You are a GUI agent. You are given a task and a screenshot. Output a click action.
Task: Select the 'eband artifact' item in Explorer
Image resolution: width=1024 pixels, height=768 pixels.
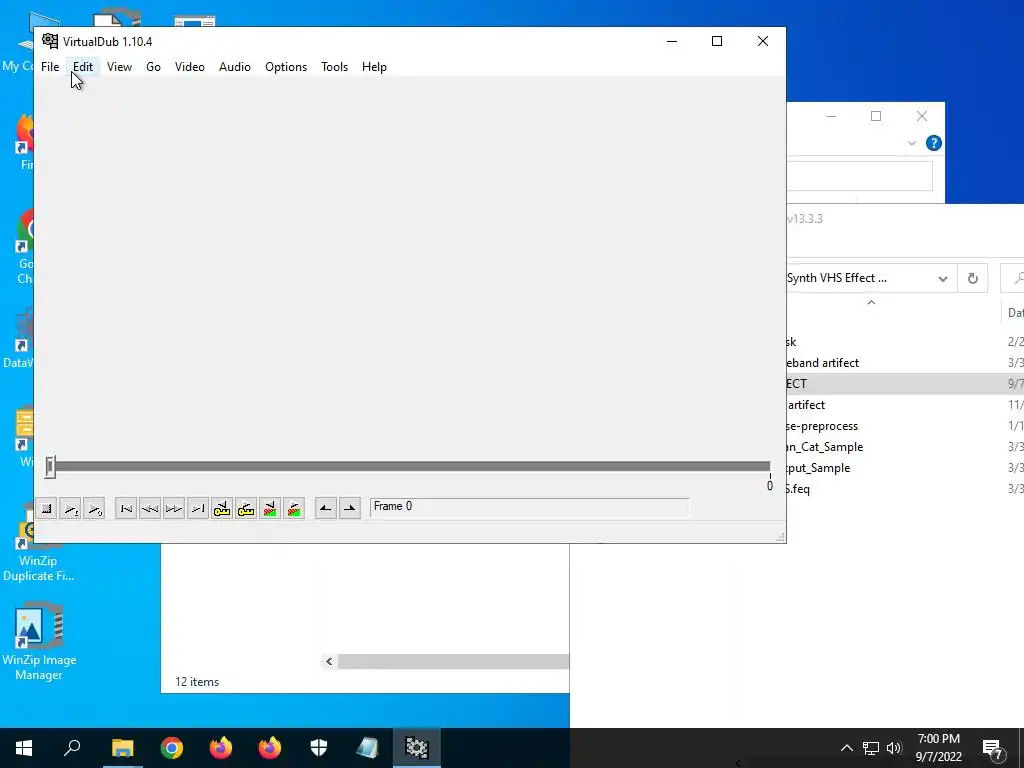822,362
